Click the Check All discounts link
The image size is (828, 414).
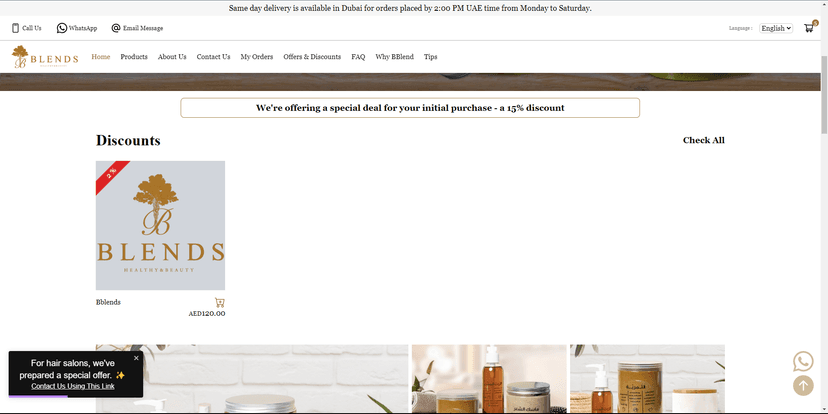pos(703,140)
